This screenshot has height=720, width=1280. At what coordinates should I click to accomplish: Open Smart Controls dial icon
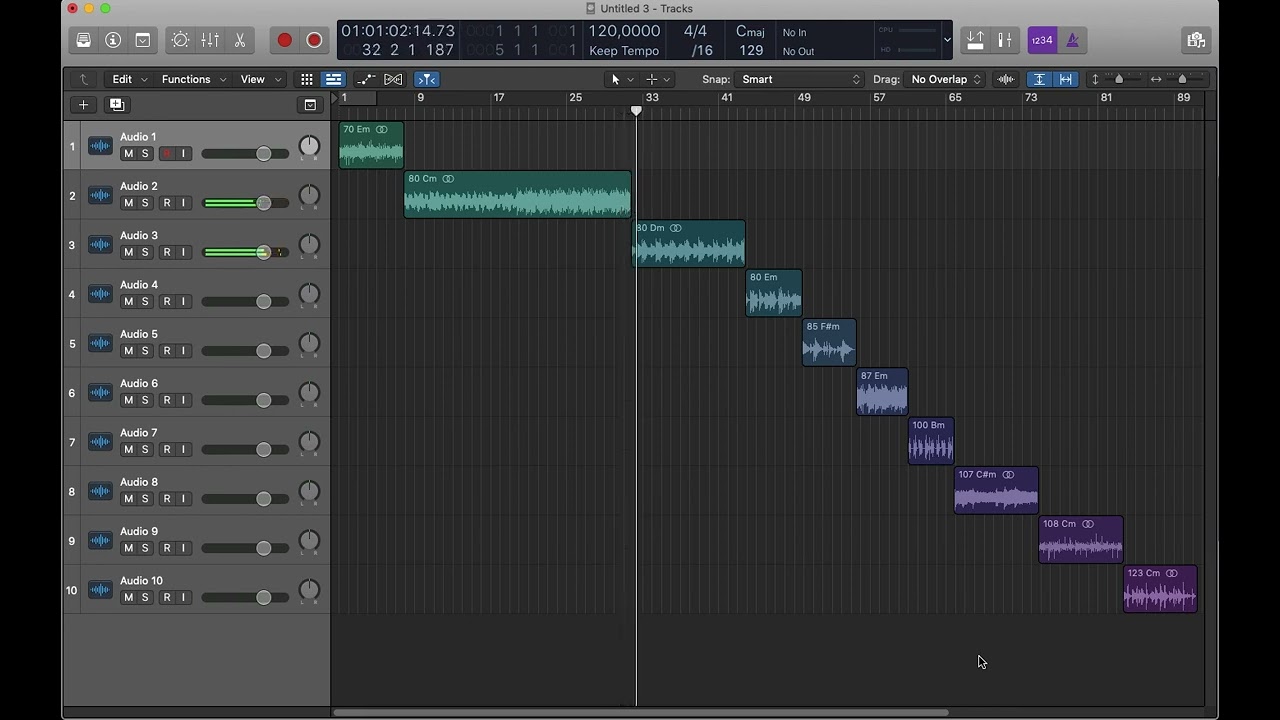[180, 40]
